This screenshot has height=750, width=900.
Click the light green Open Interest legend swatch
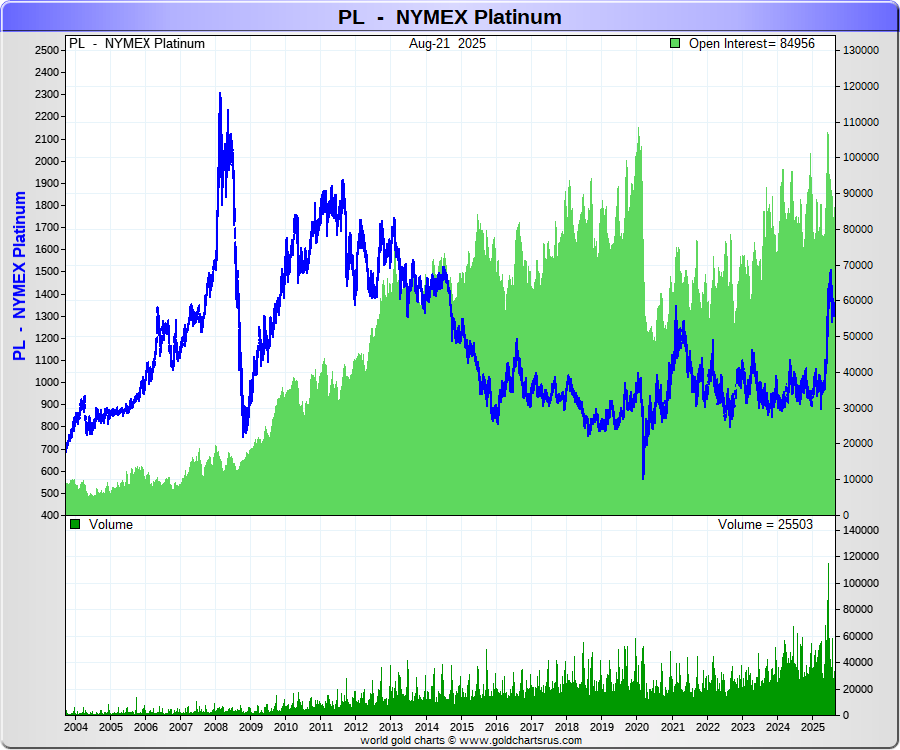click(676, 43)
